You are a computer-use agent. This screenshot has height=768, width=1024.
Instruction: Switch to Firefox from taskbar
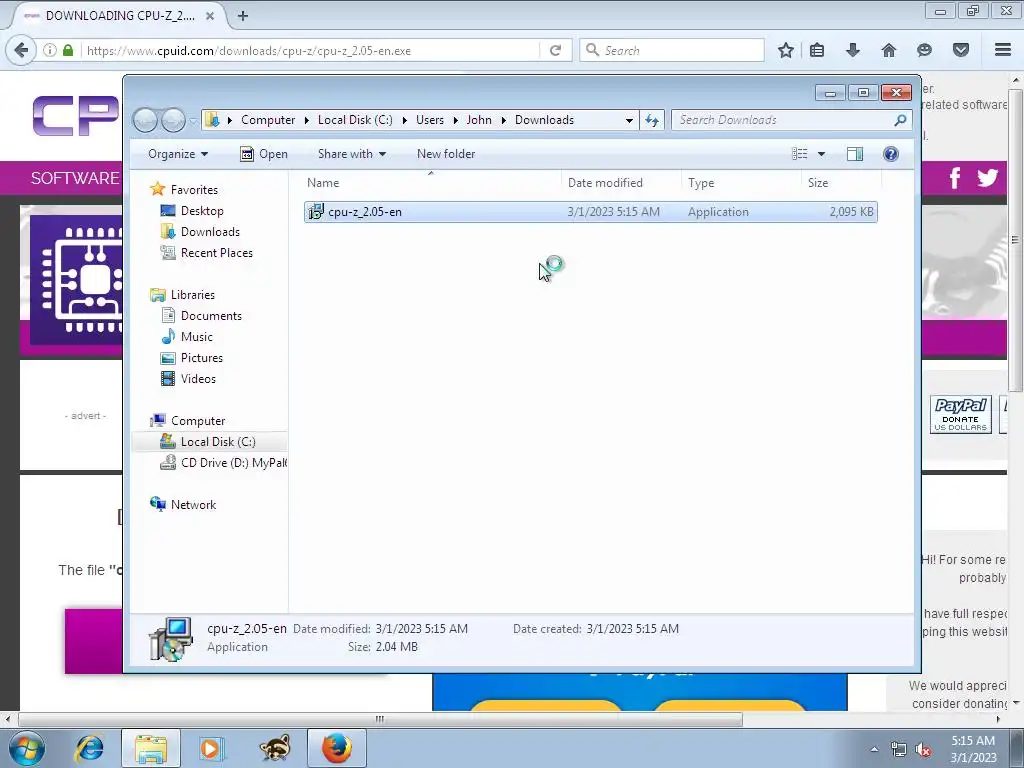coord(336,748)
